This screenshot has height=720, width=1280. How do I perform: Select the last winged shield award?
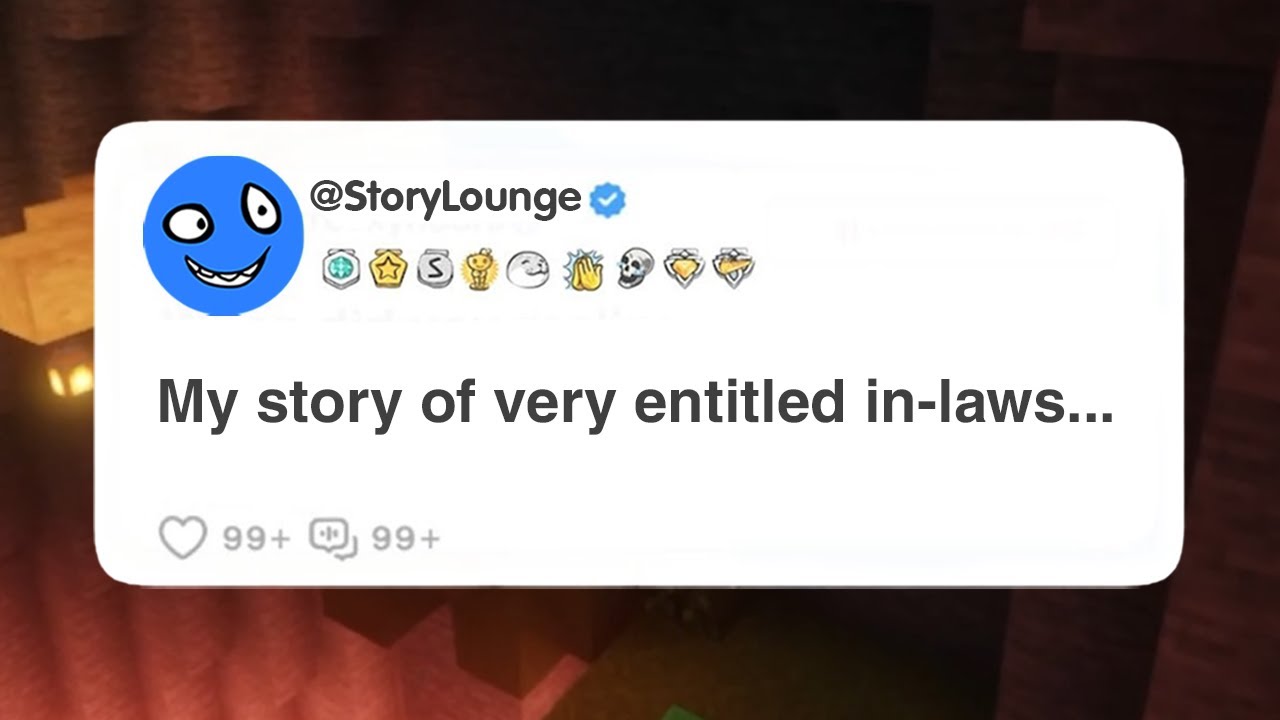tap(733, 269)
